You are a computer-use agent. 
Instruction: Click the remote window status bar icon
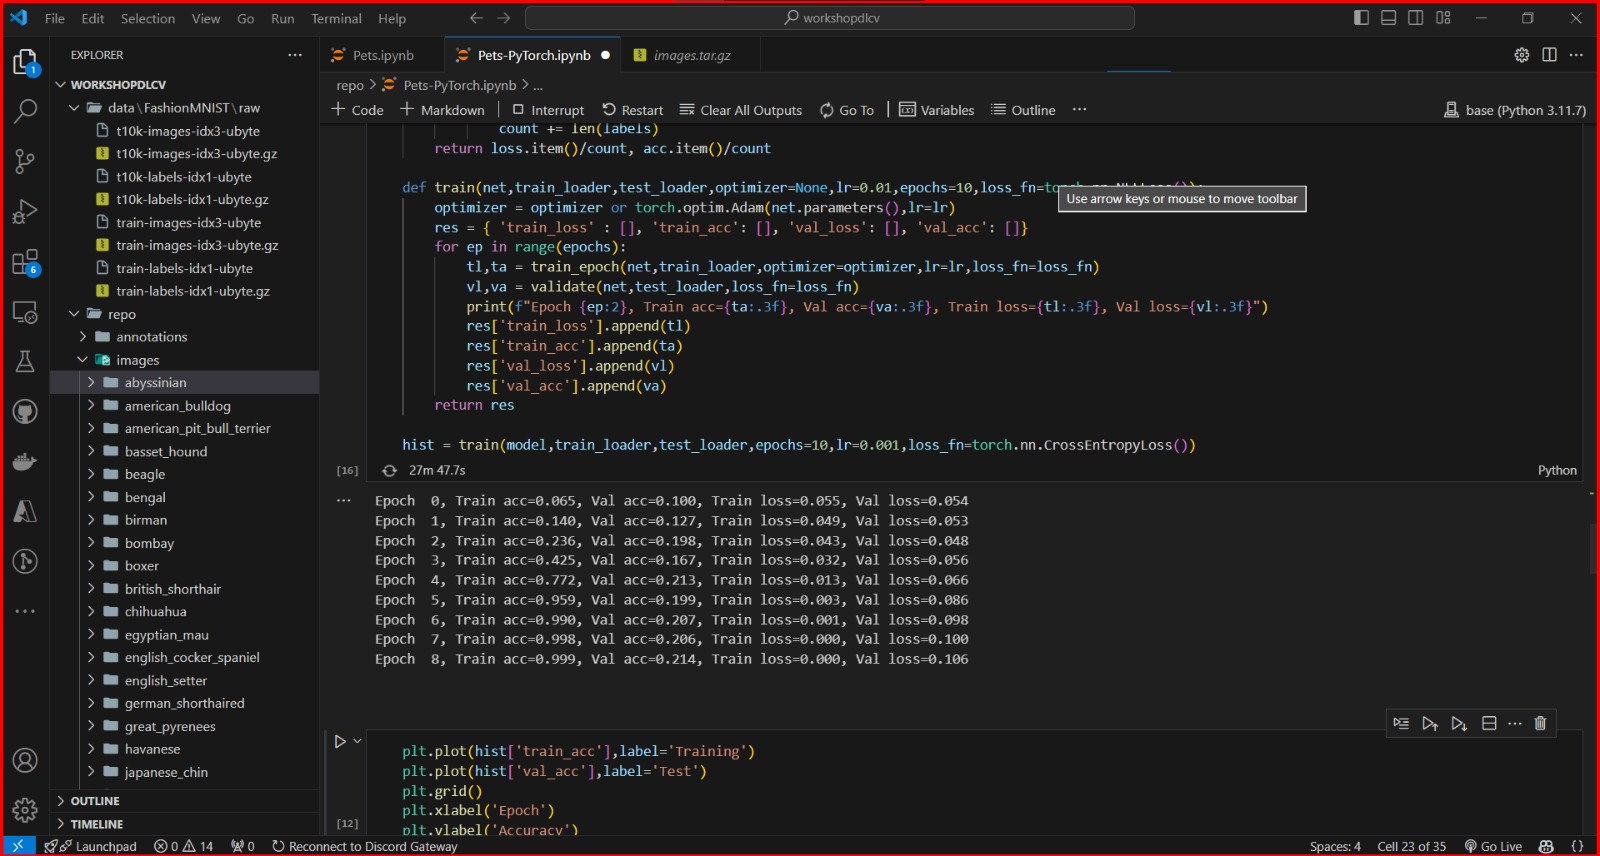click(18, 846)
